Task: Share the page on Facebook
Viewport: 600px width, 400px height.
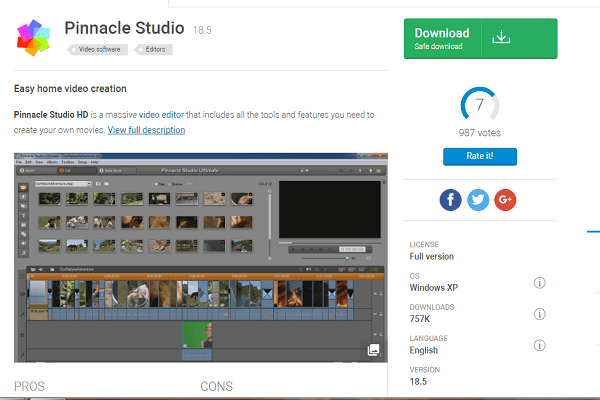Action: [450, 200]
